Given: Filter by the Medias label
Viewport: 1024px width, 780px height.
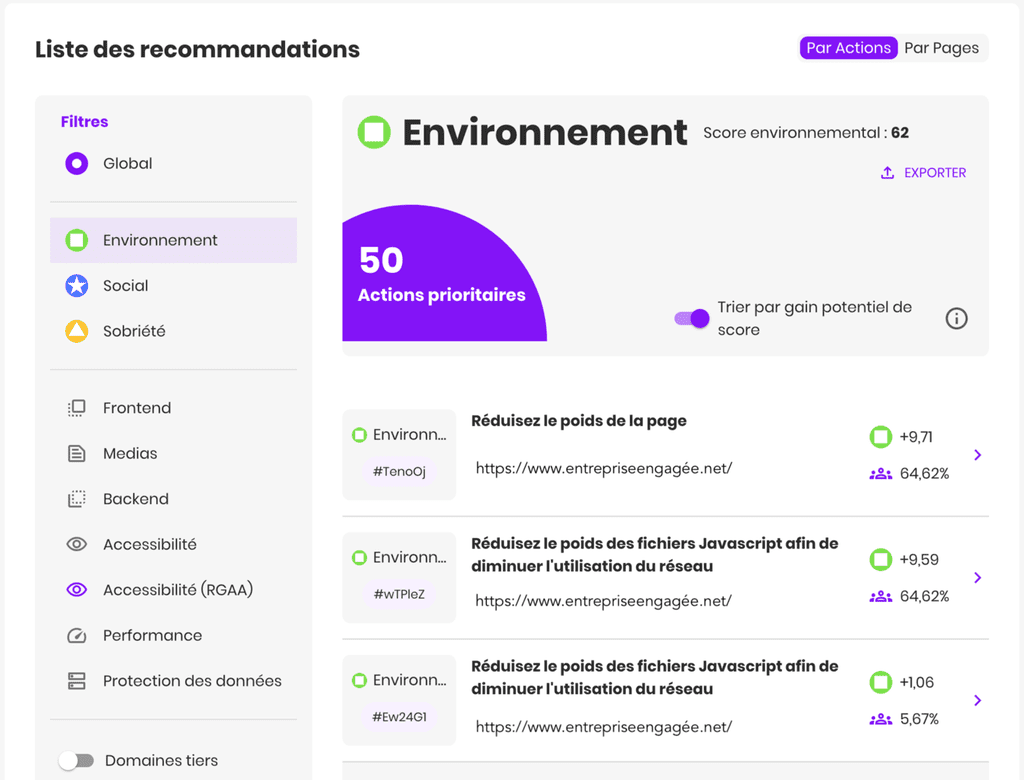Looking at the screenshot, I should [x=130, y=453].
